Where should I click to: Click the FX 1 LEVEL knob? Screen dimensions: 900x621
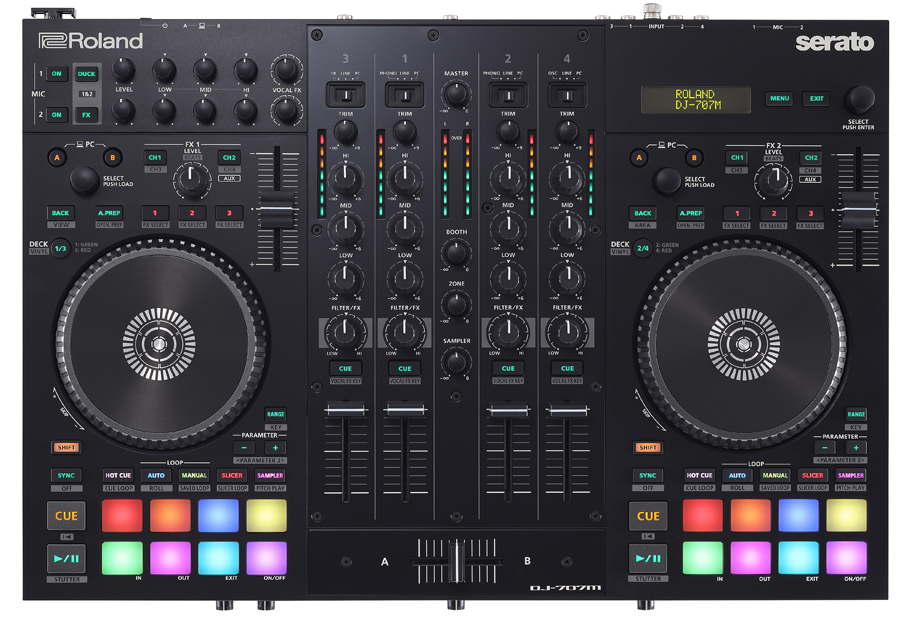point(192,178)
